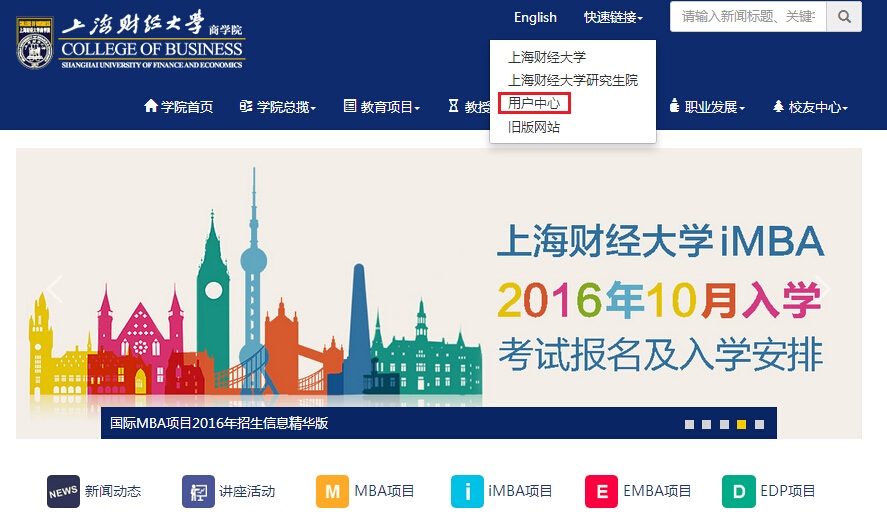
Task: Open 国际MBA项目2016年招生信息精华版 caption link
Action: click(x=219, y=423)
